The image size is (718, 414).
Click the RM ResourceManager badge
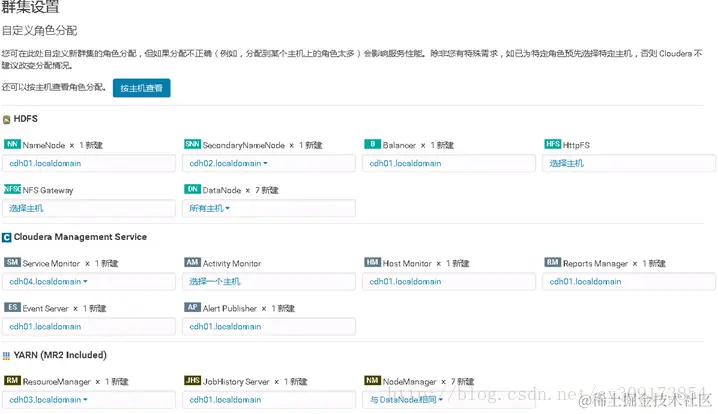(x=12, y=381)
